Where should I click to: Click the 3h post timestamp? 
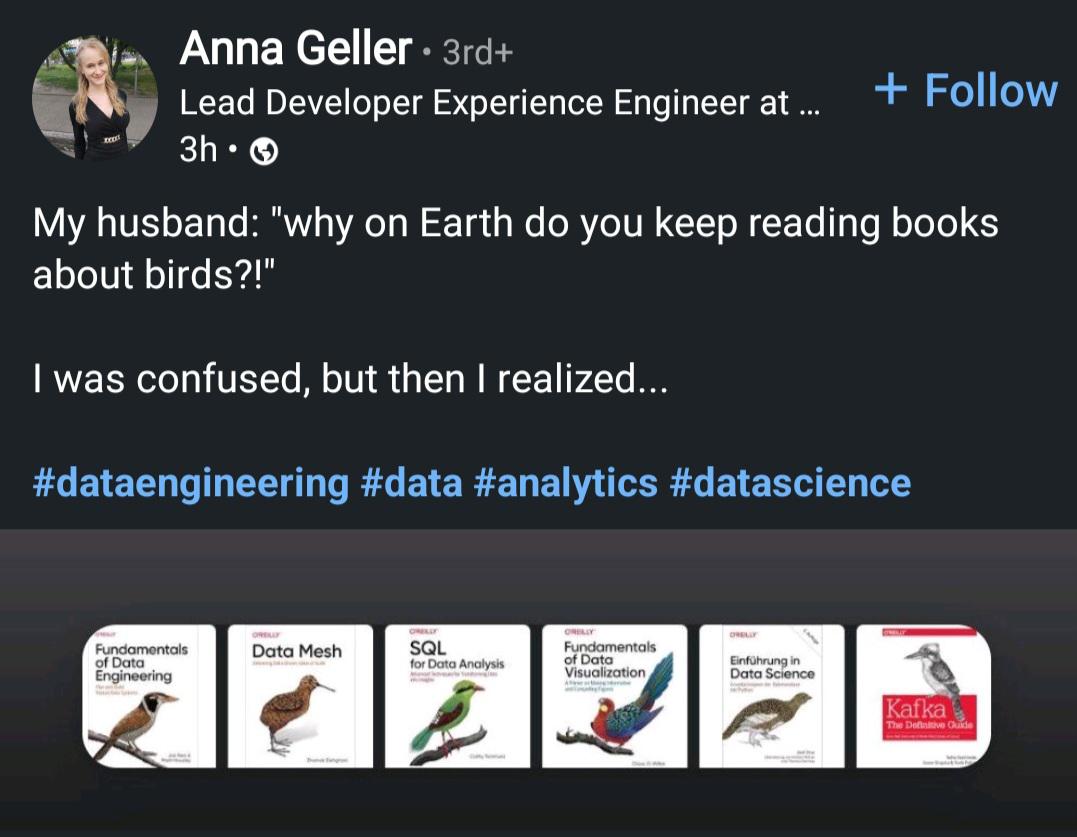pos(198,150)
